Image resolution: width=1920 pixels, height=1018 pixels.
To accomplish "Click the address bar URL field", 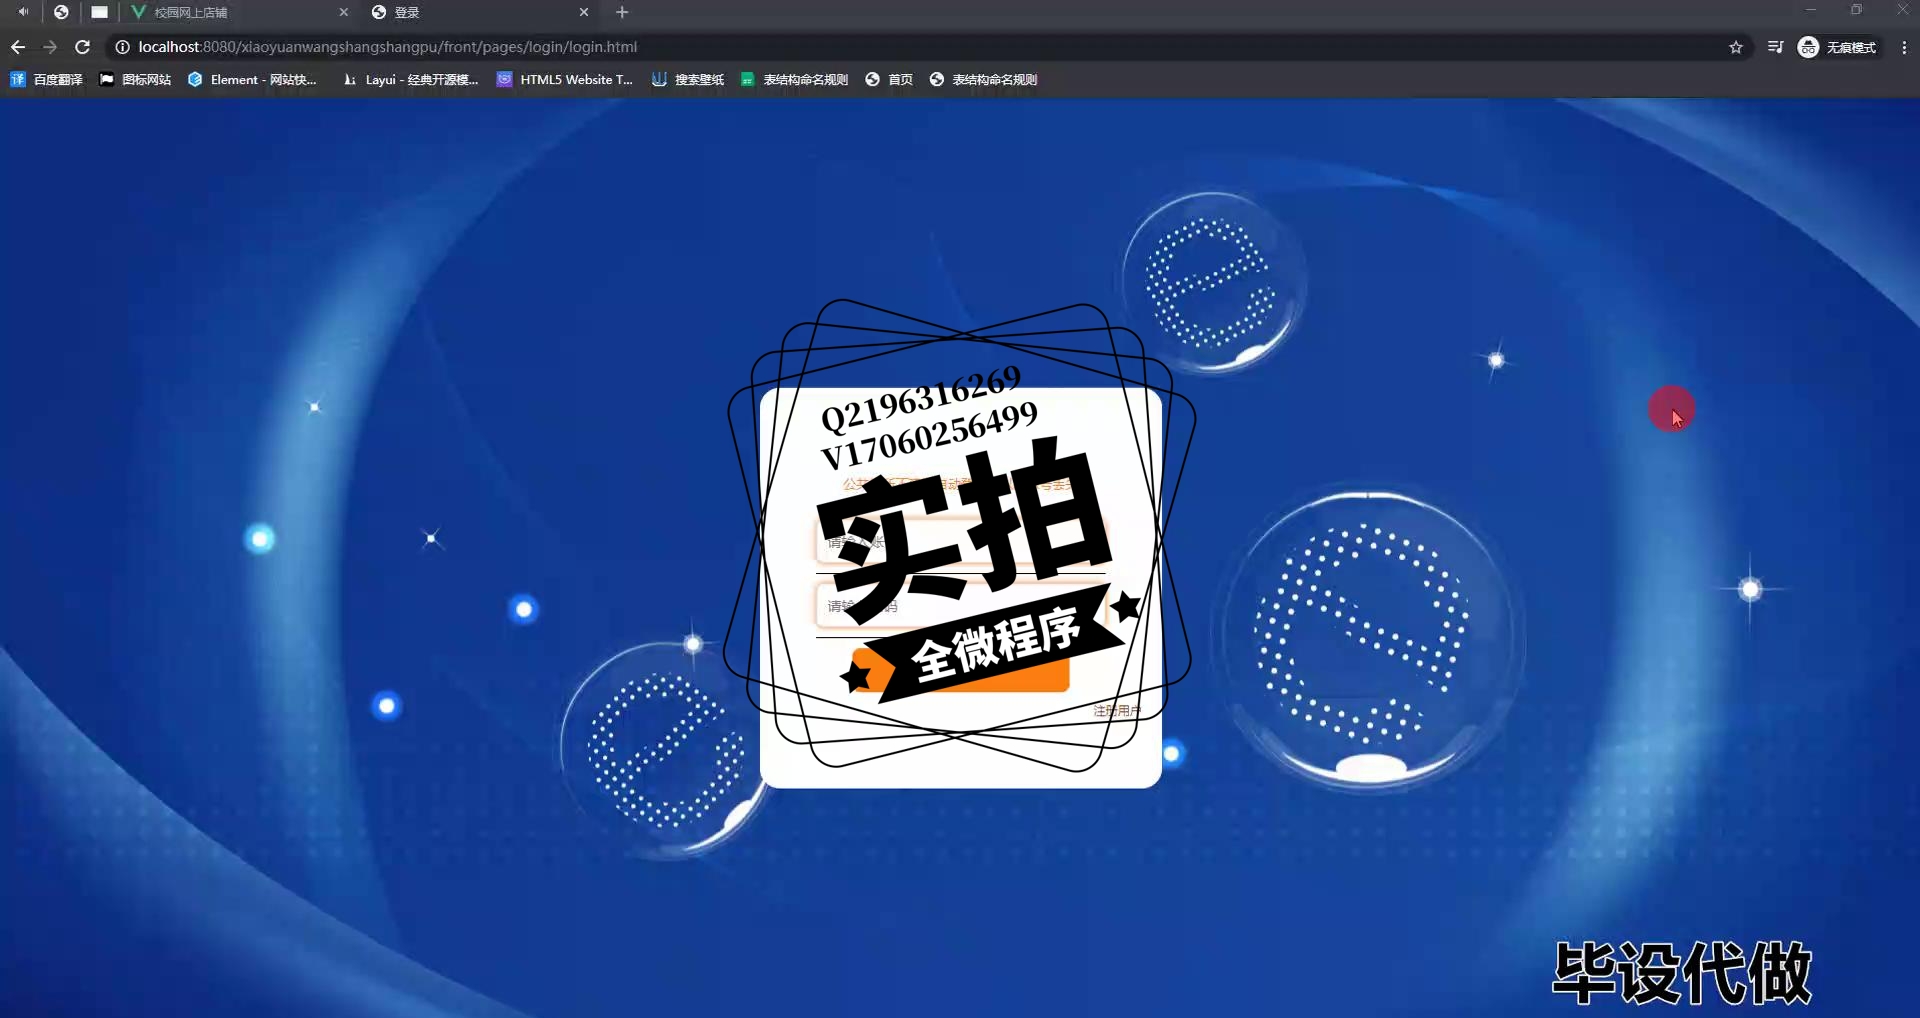I will 920,47.
